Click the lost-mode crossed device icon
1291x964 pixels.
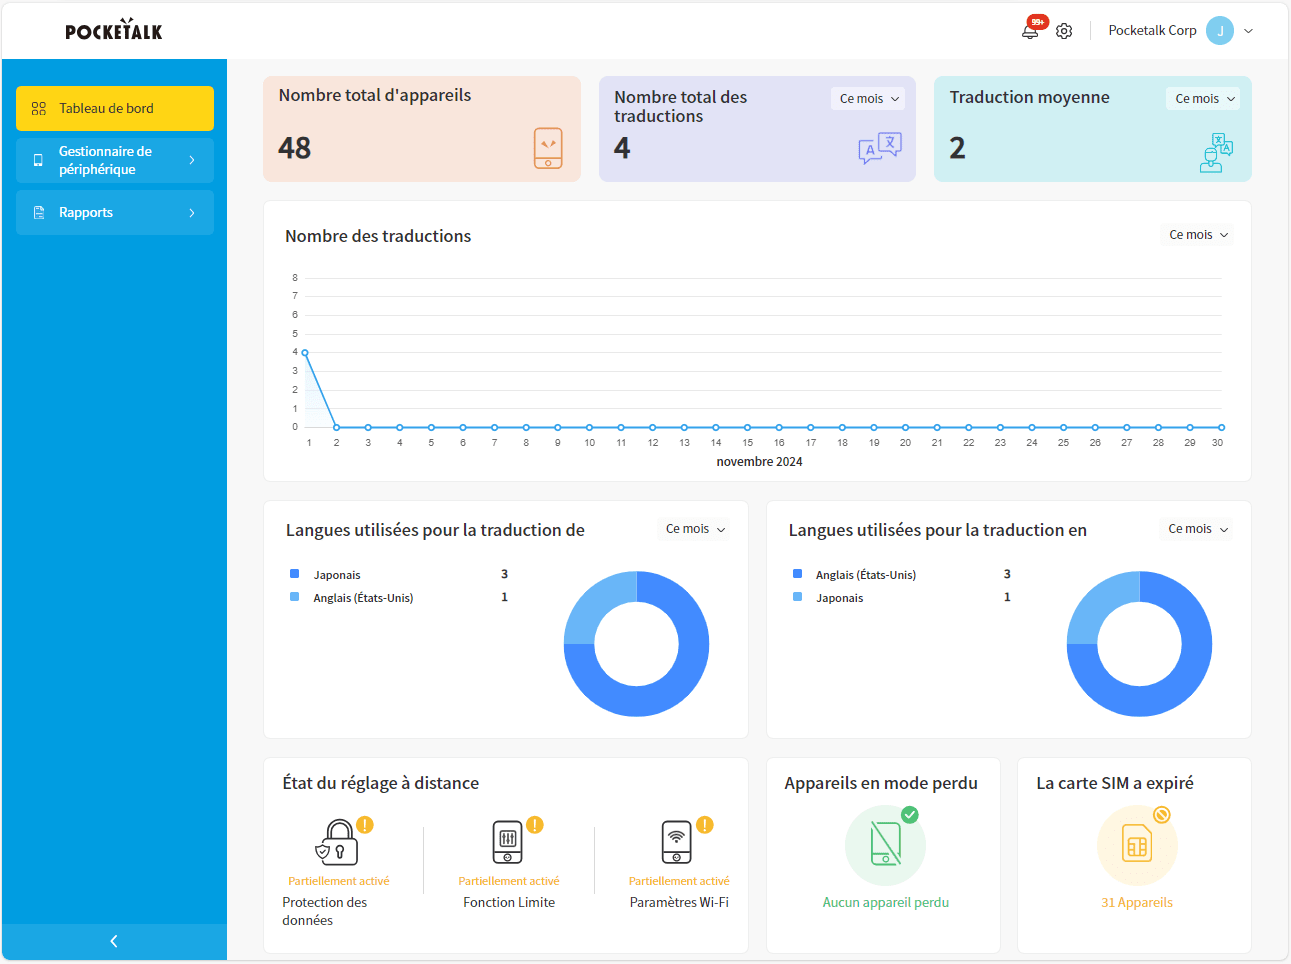point(886,843)
